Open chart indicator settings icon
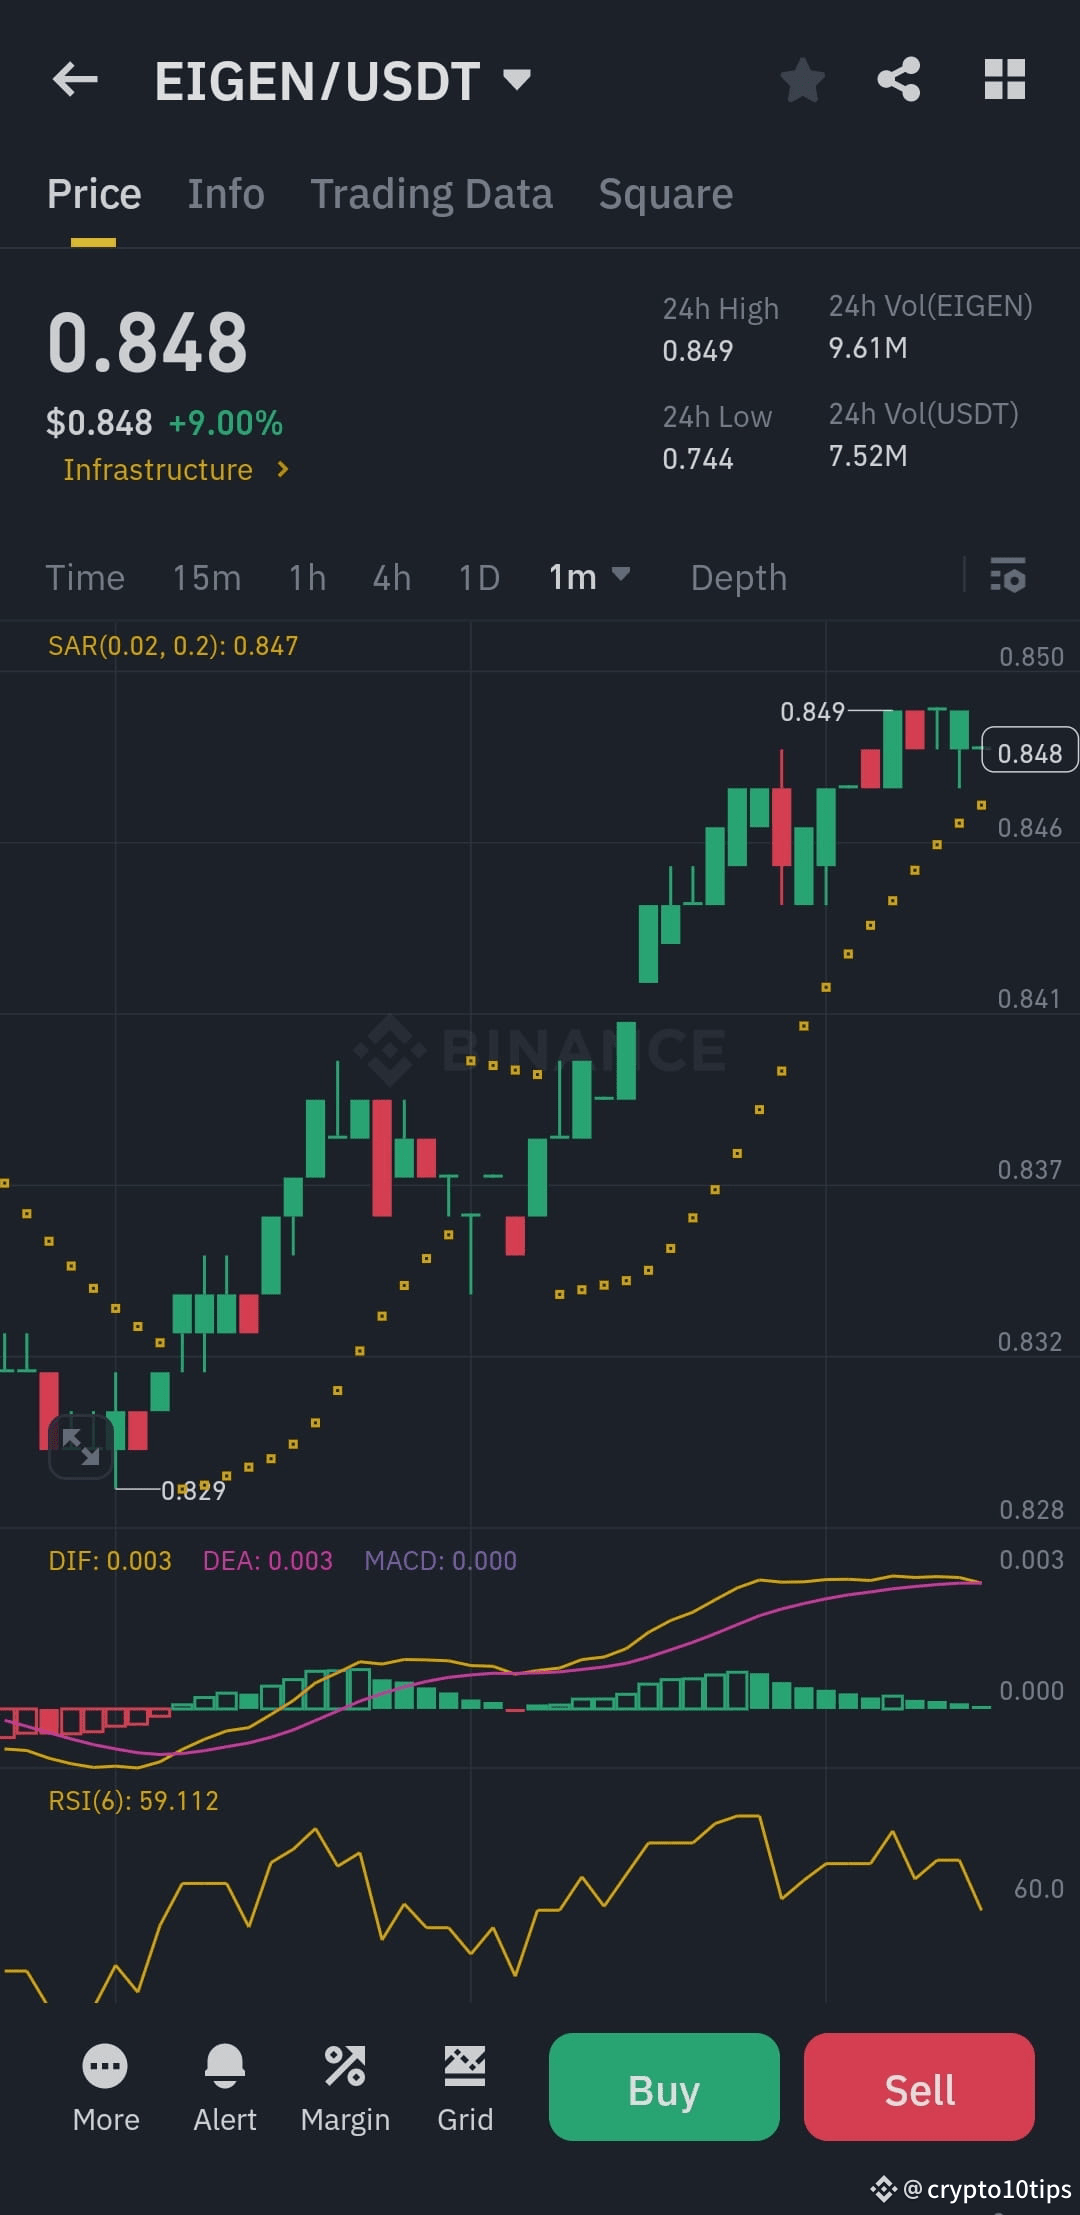The height and width of the screenshot is (2215, 1080). point(1008,576)
